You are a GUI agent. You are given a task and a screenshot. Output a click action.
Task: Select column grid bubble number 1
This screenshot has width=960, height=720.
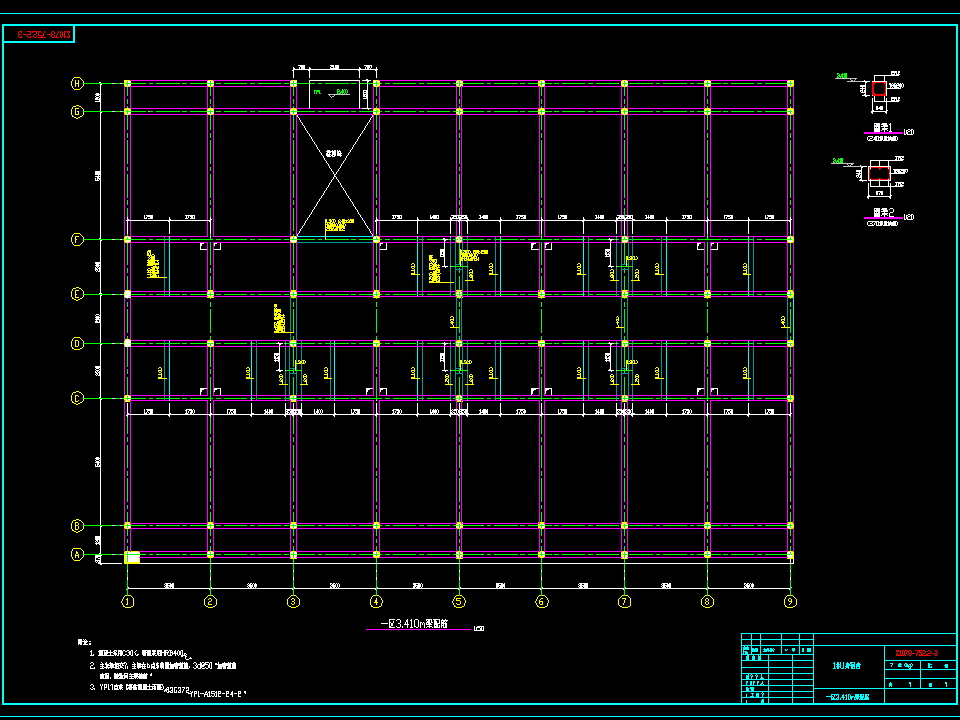tap(127, 601)
